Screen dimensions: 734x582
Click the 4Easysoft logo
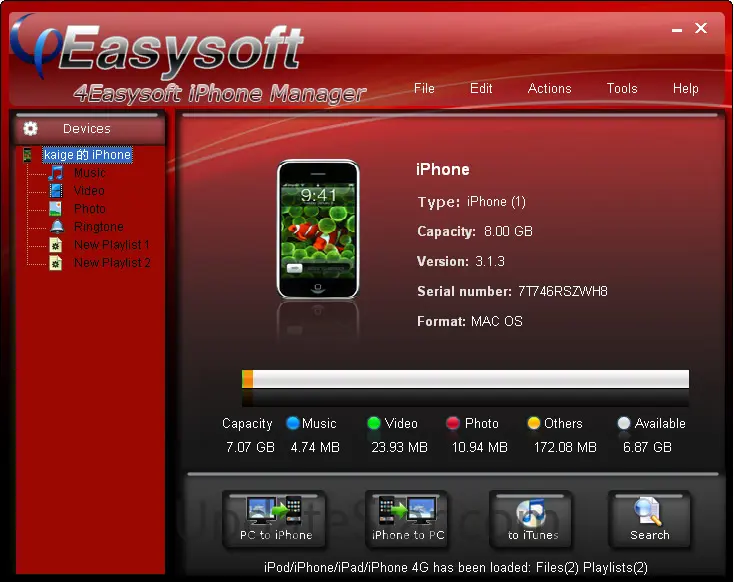tap(157, 47)
